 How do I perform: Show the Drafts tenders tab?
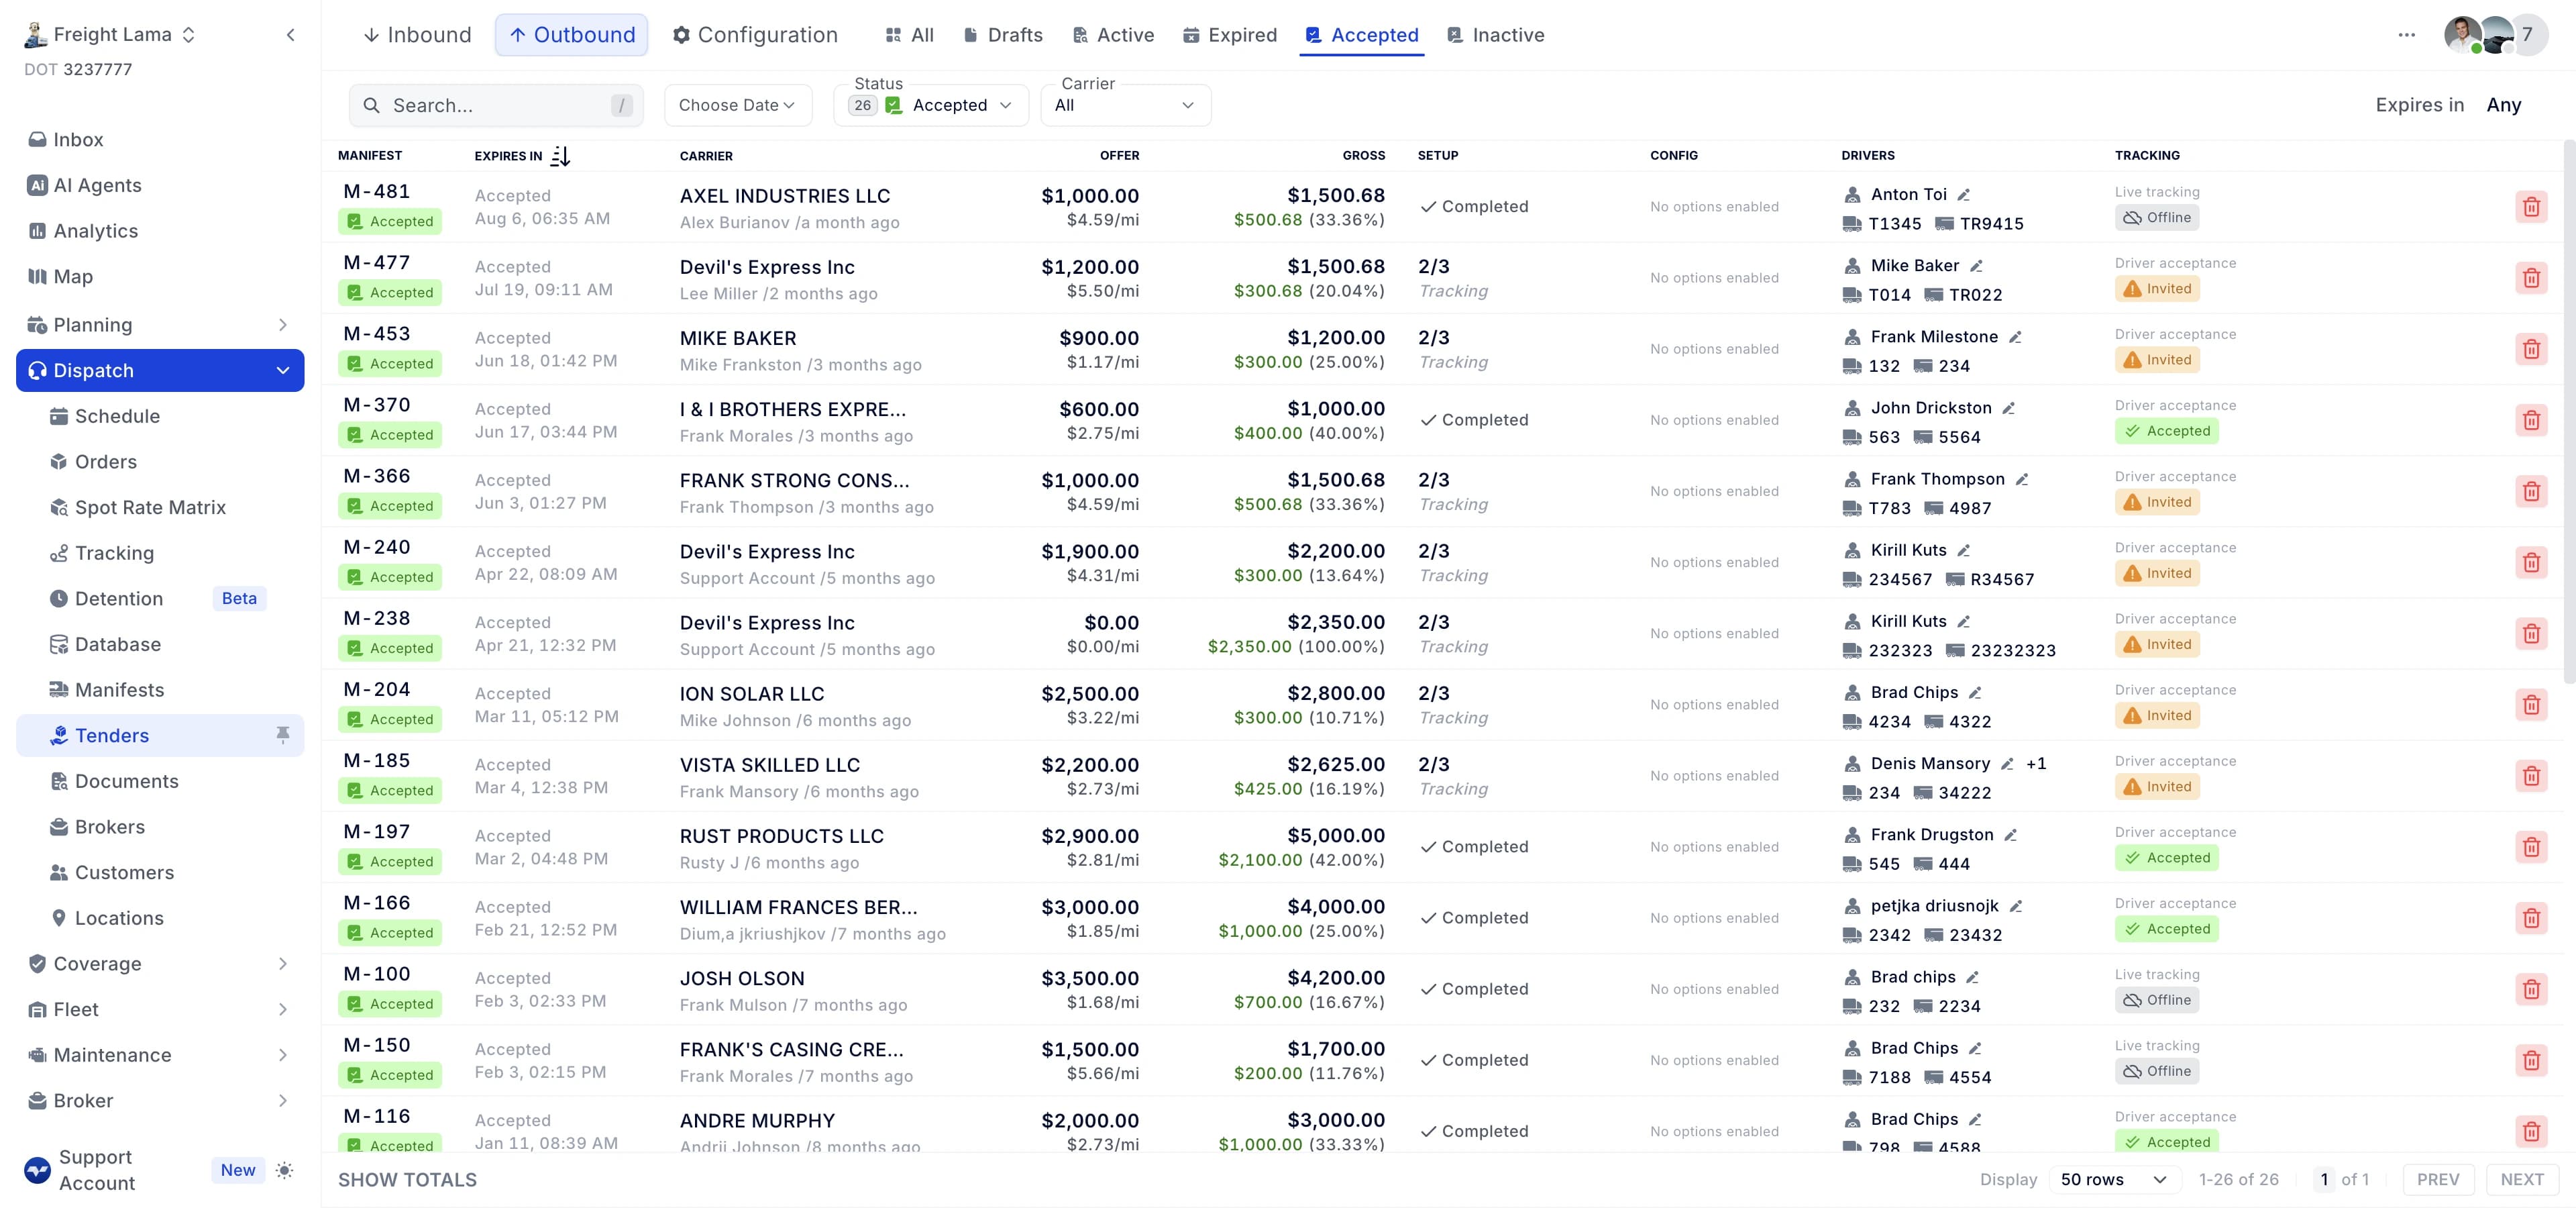(1003, 35)
